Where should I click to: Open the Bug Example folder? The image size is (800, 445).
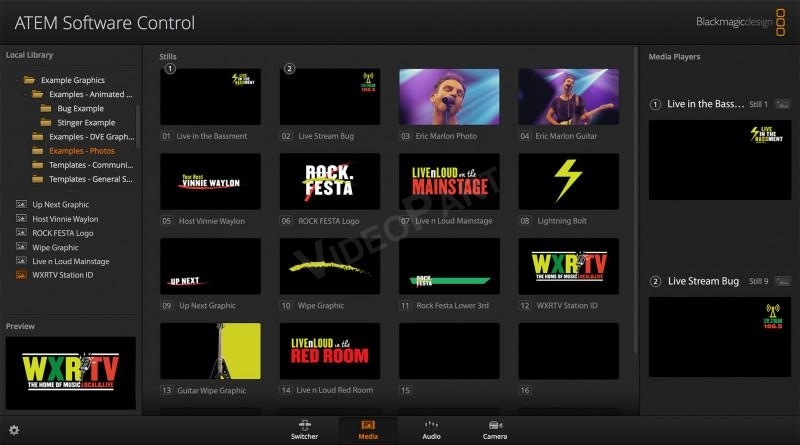click(x=73, y=109)
